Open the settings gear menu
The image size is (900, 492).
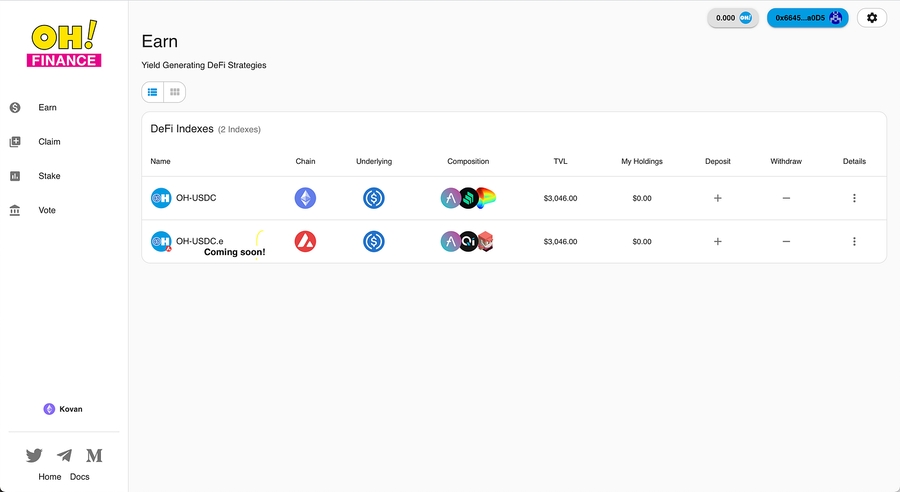(871, 18)
